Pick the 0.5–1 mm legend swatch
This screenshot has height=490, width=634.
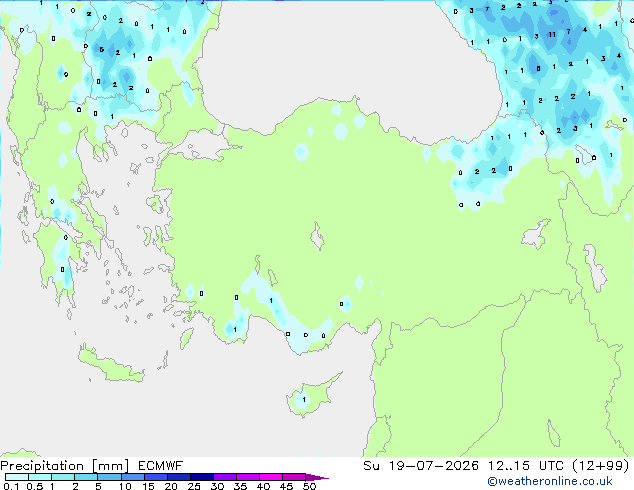tap(40, 477)
